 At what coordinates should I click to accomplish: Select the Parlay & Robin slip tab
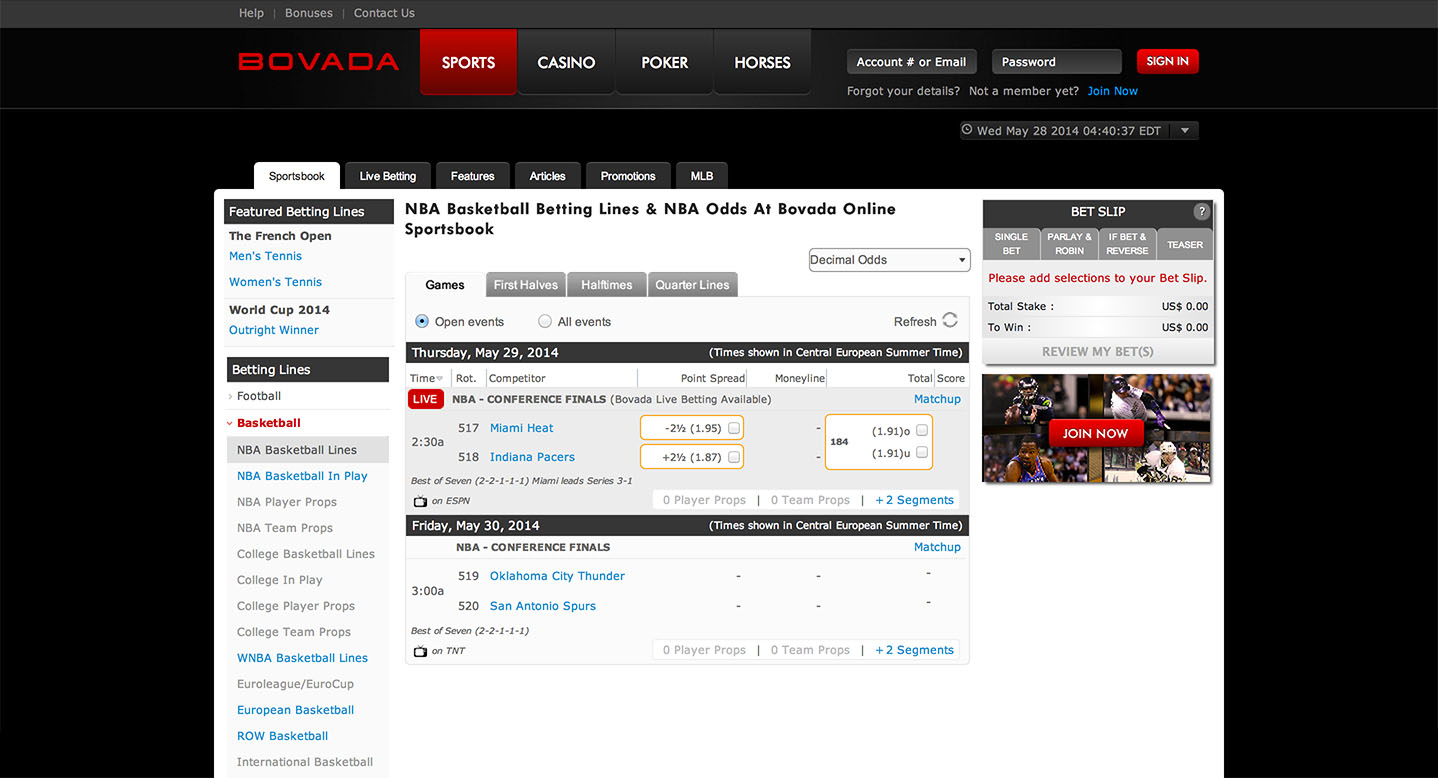(1070, 244)
